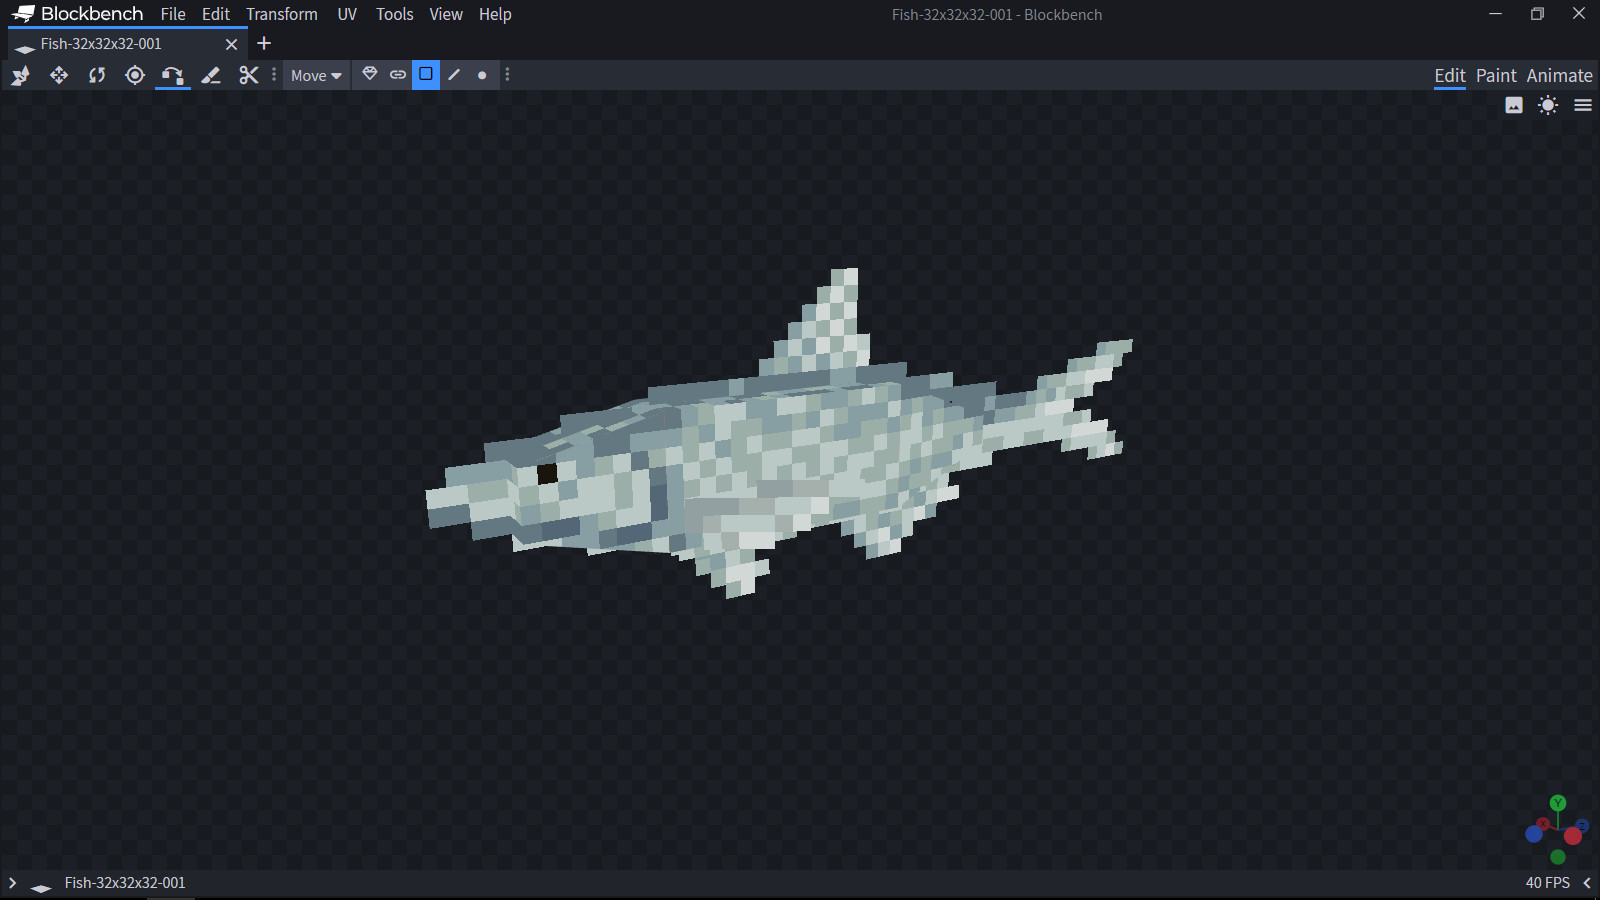Switch to Edit mode

pos(1450,76)
